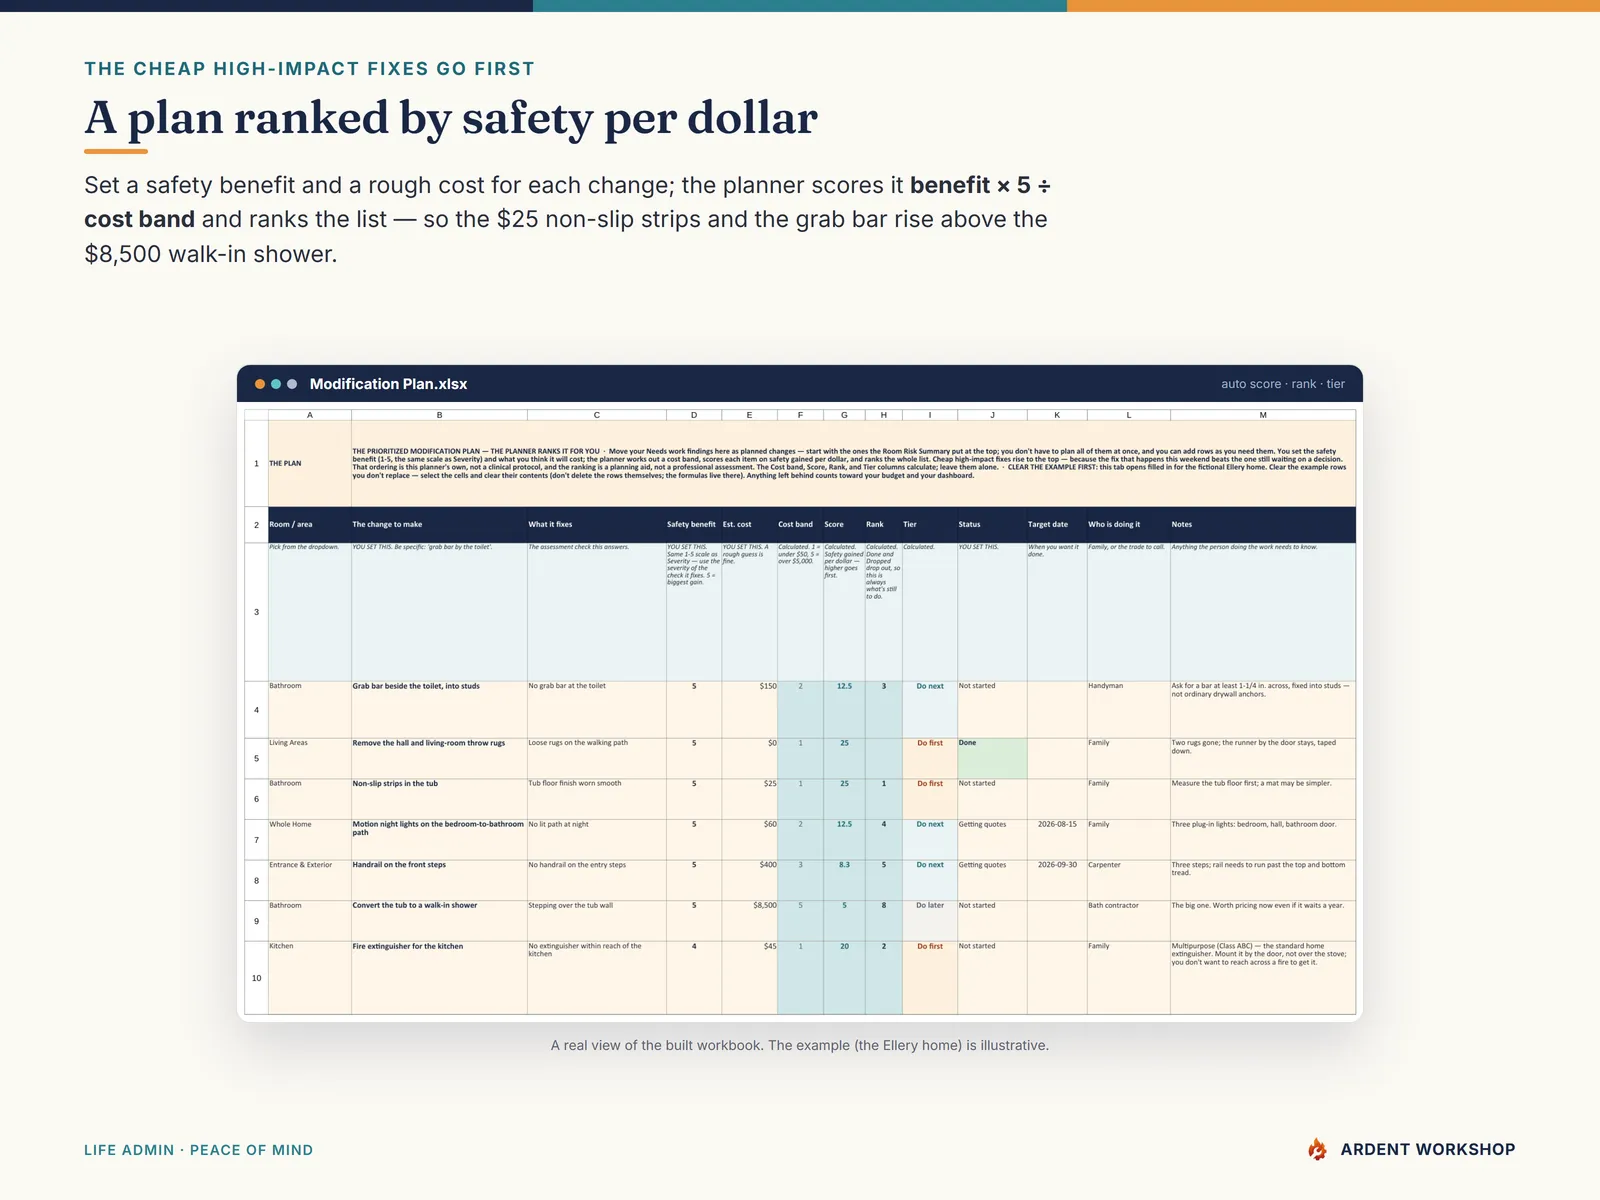Click the 'Do later' tier cell
Viewport: 1600px width, 1200px height.
pos(930,921)
